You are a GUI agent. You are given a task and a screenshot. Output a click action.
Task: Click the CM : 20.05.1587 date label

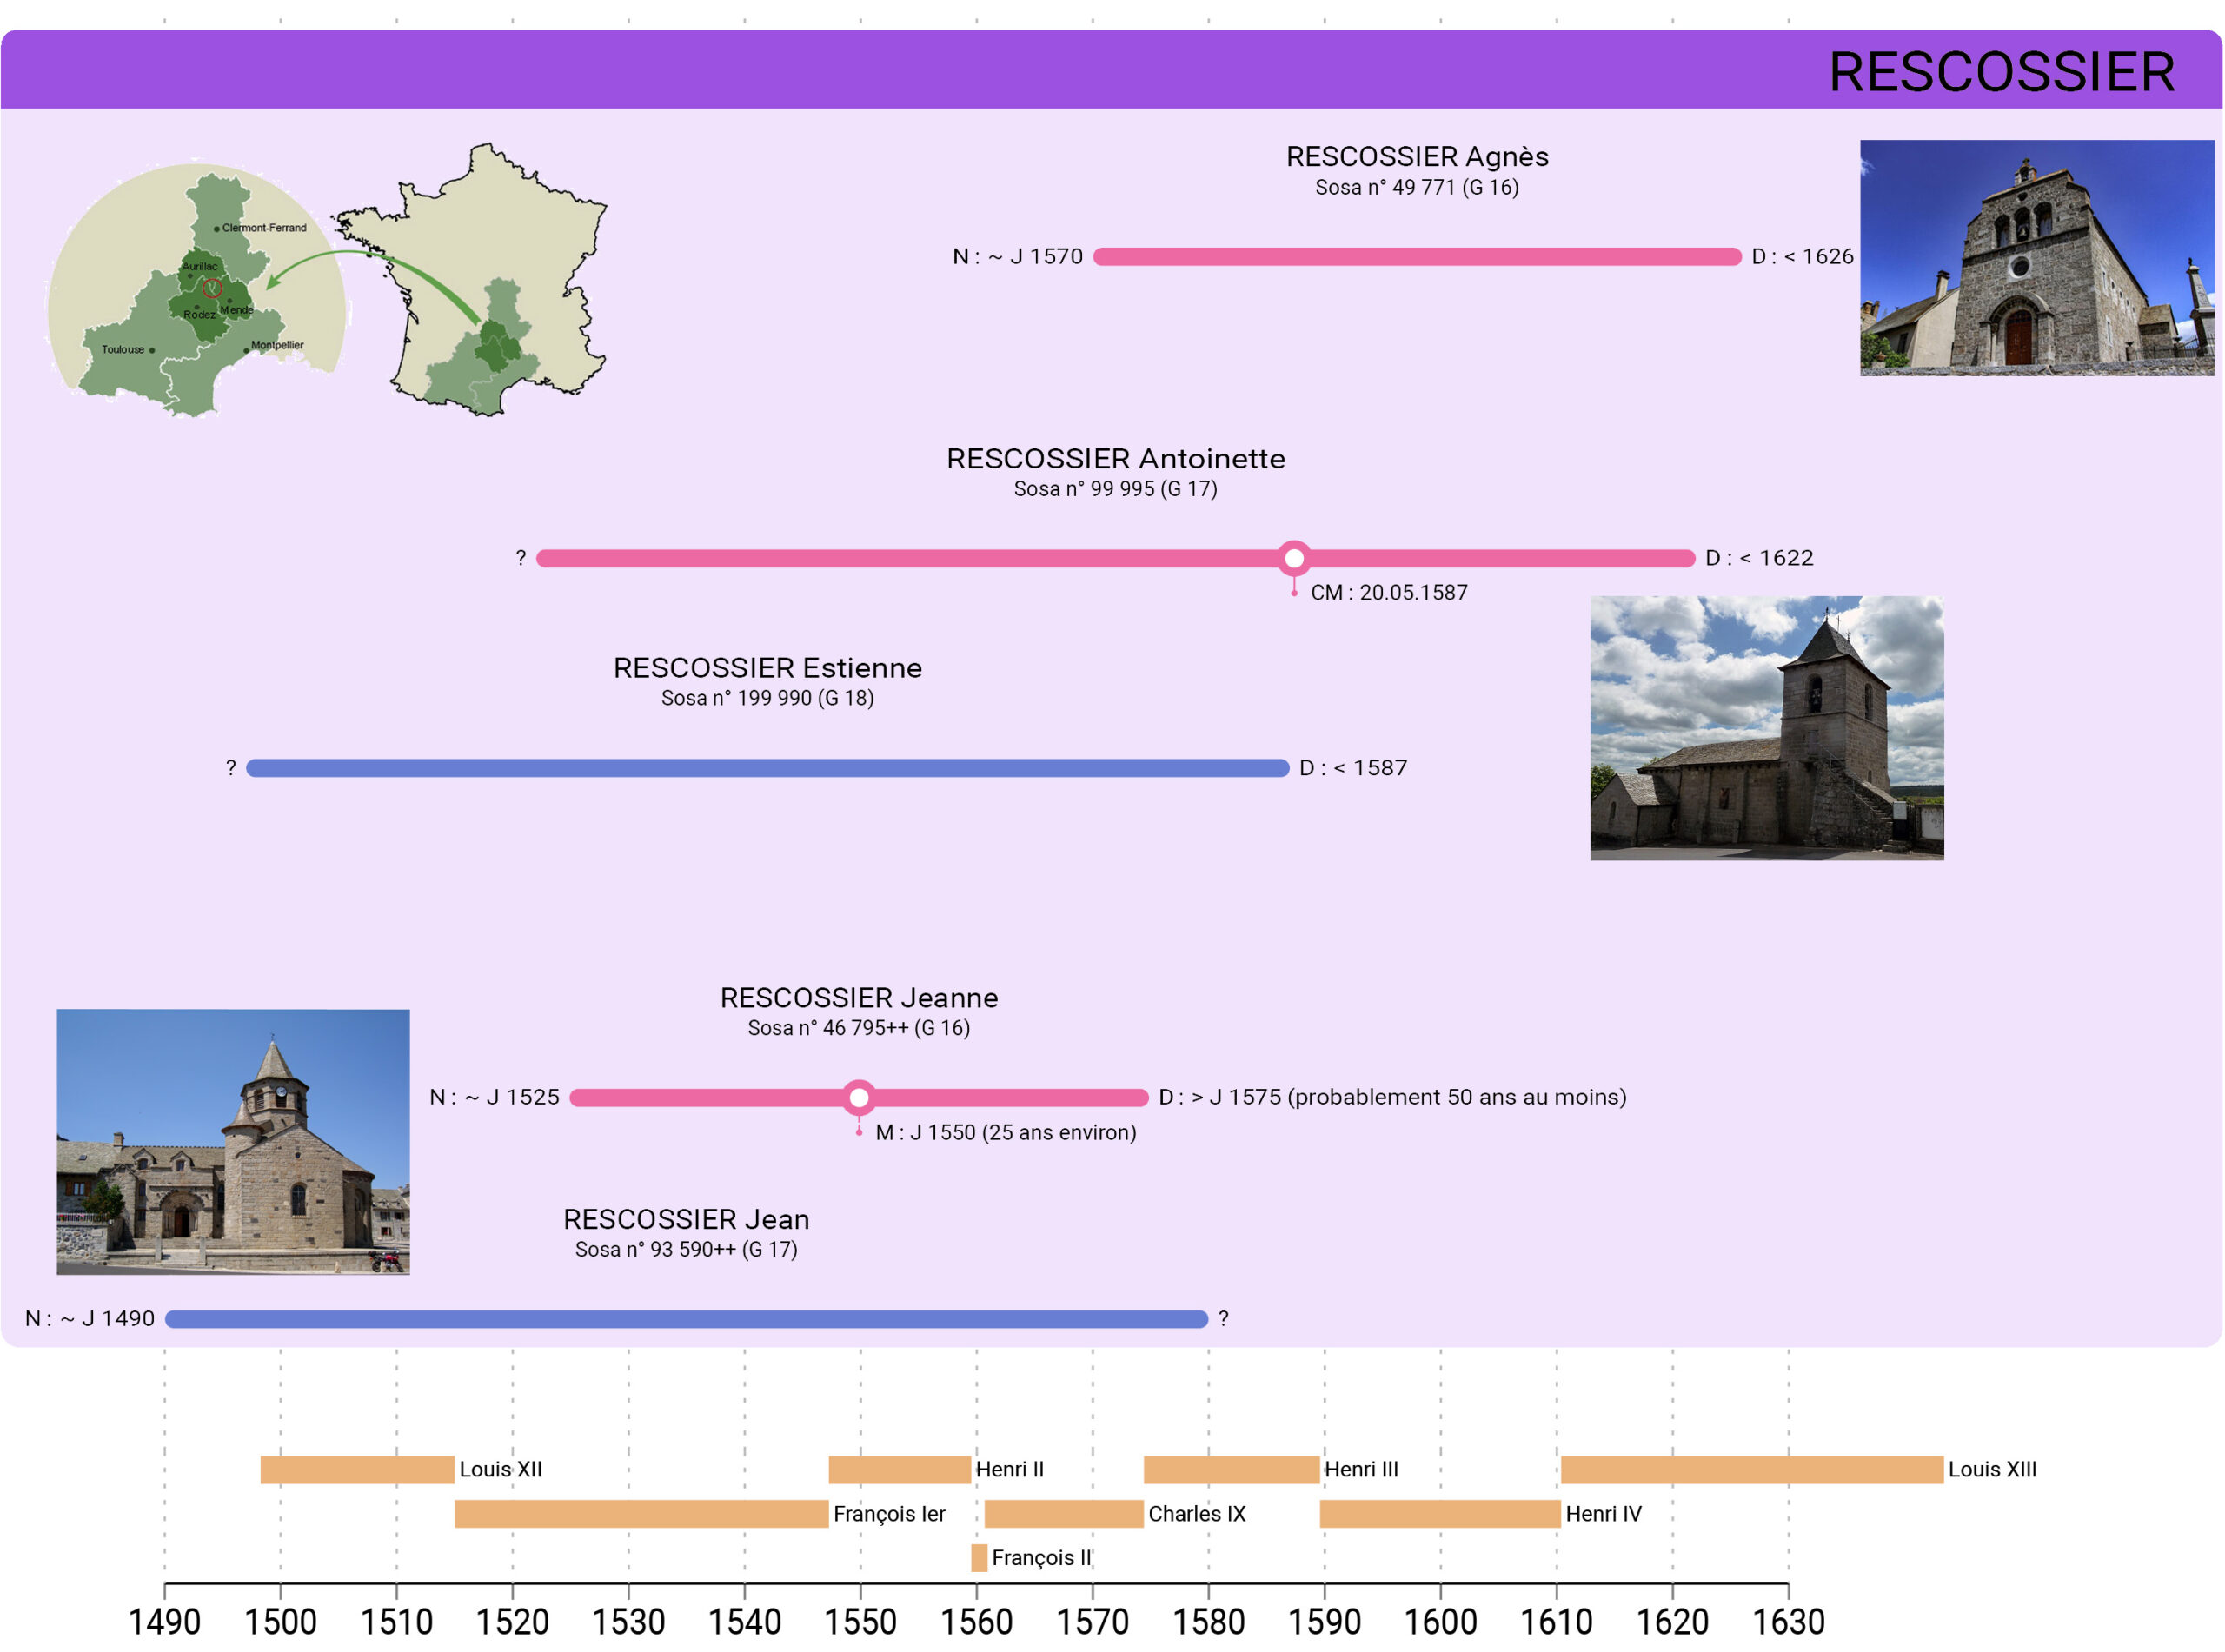[1388, 592]
